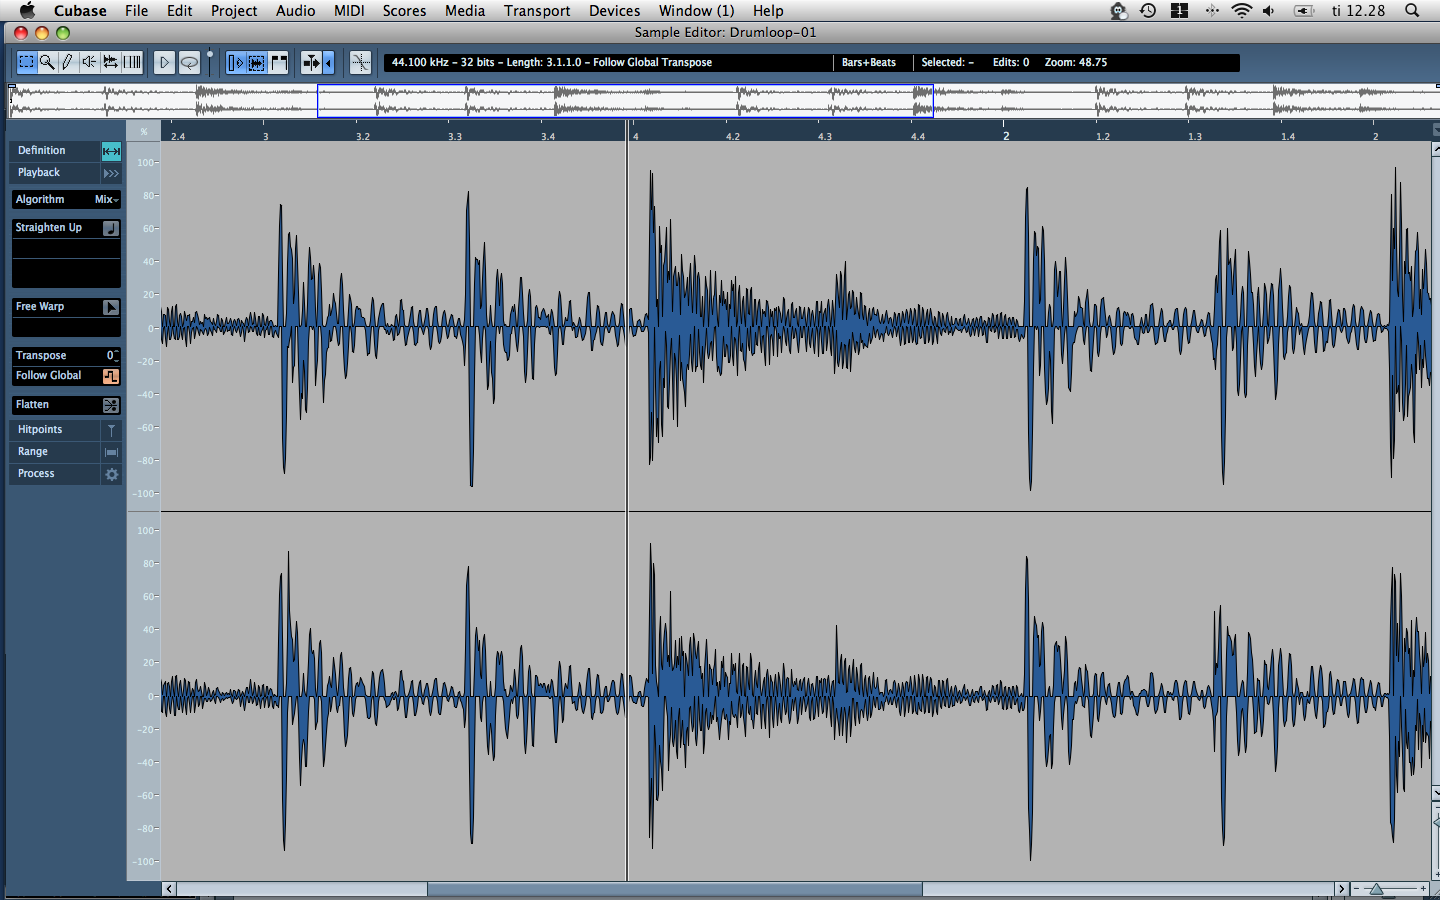Open the Hitpoints tab
The image size is (1440, 900).
[55, 430]
